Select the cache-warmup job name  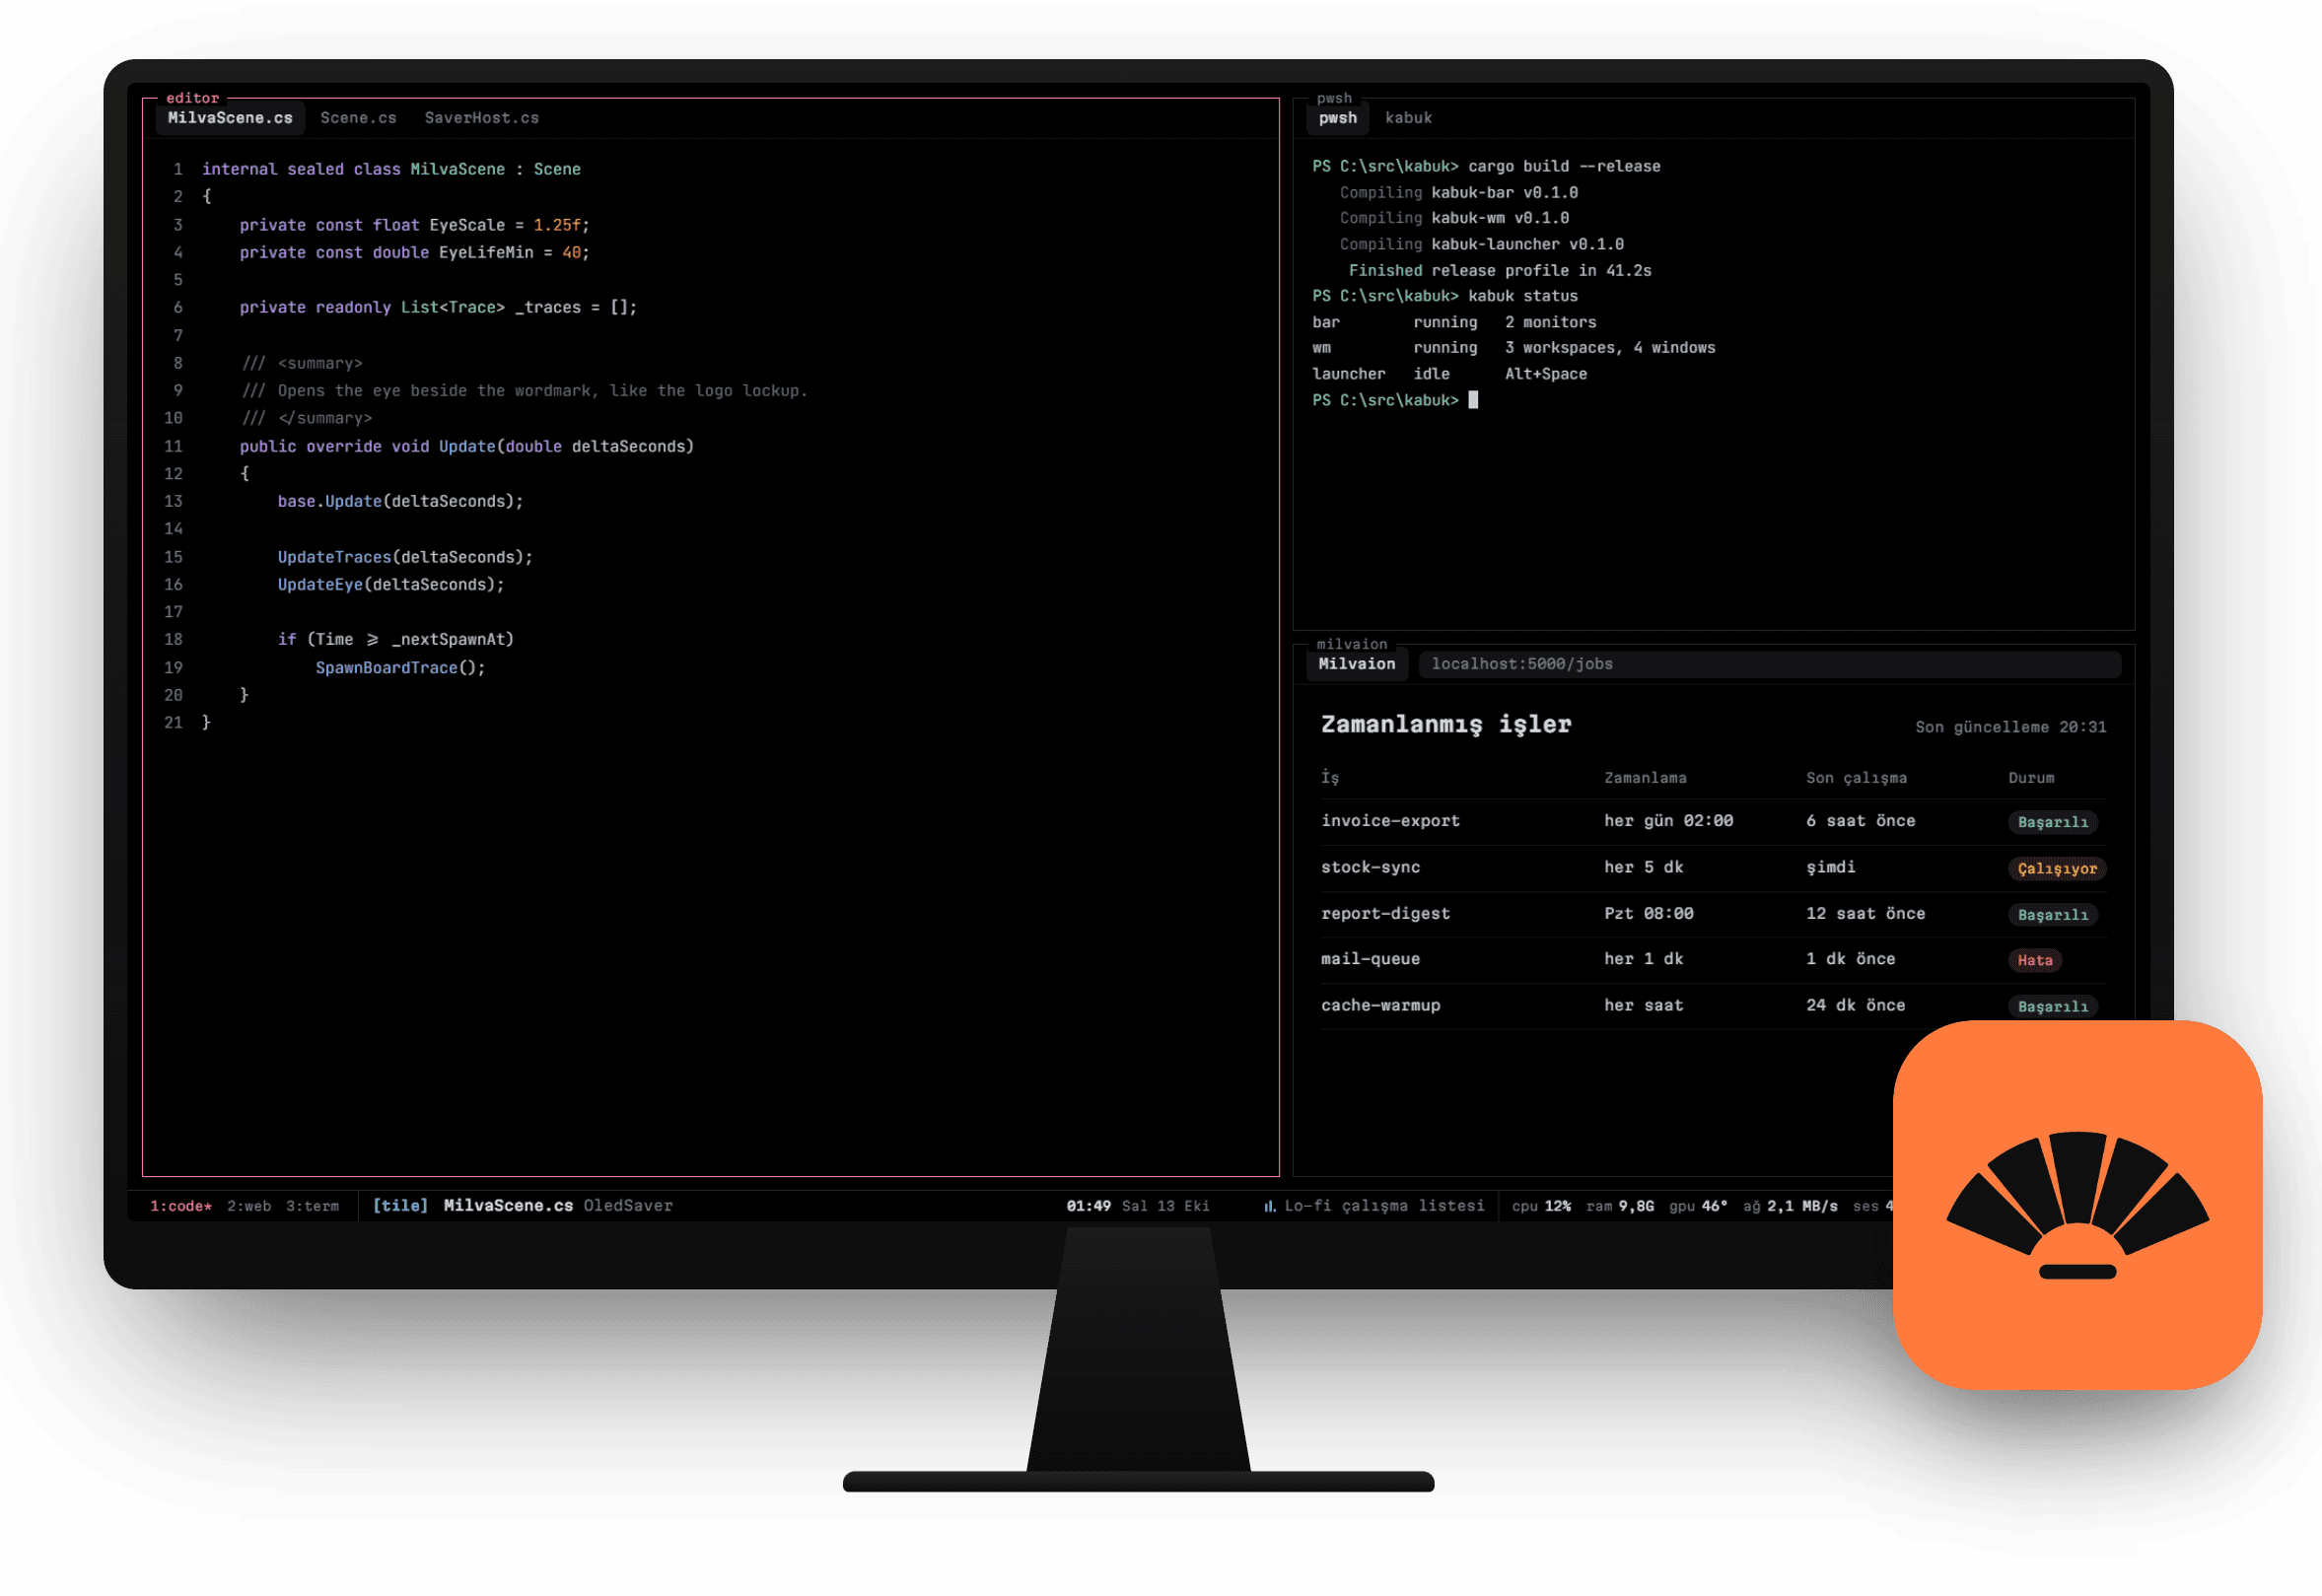(x=1379, y=1005)
